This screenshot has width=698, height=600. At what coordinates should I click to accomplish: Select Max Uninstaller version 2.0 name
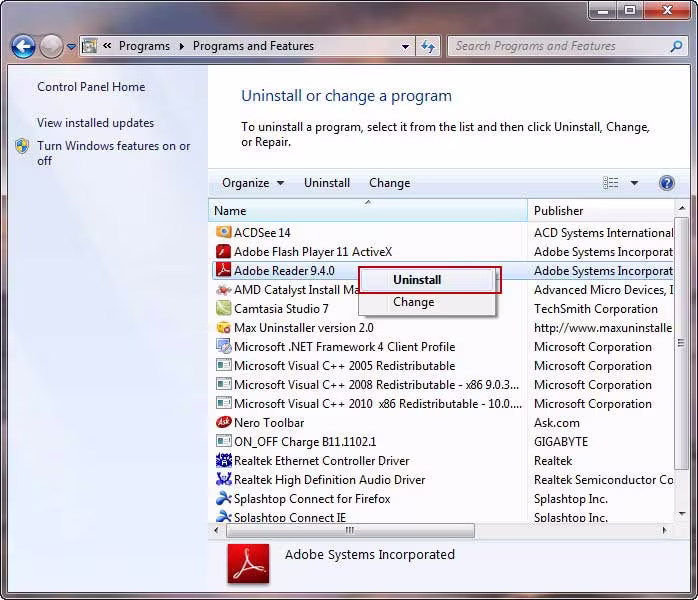(x=304, y=328)
